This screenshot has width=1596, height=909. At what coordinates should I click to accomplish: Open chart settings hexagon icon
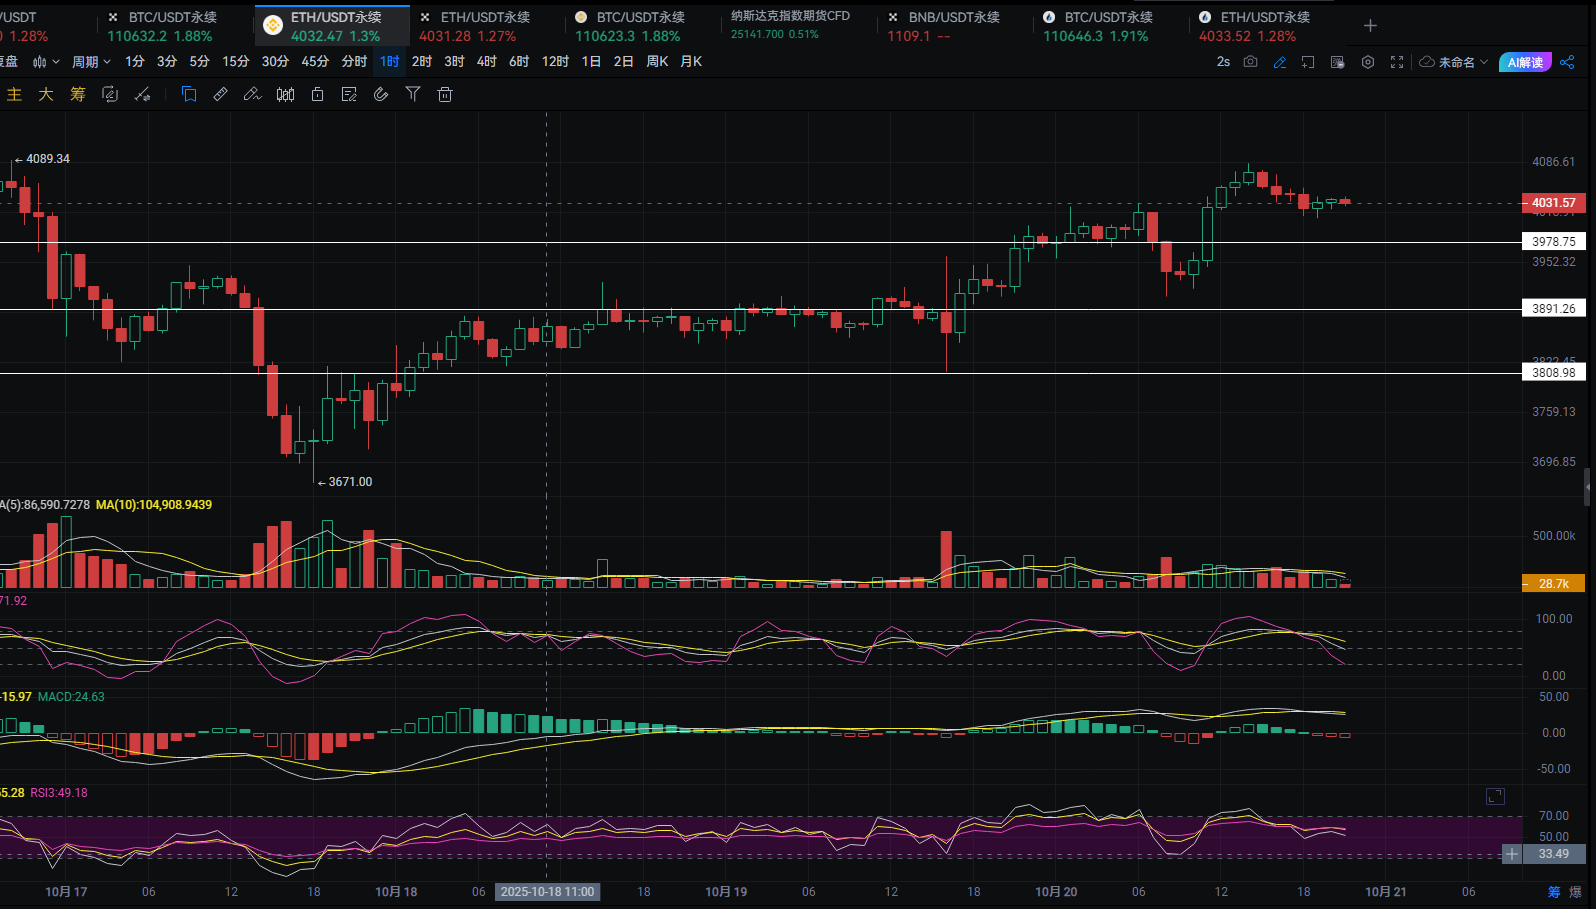pyautogui.click(x=1368, y=62)
